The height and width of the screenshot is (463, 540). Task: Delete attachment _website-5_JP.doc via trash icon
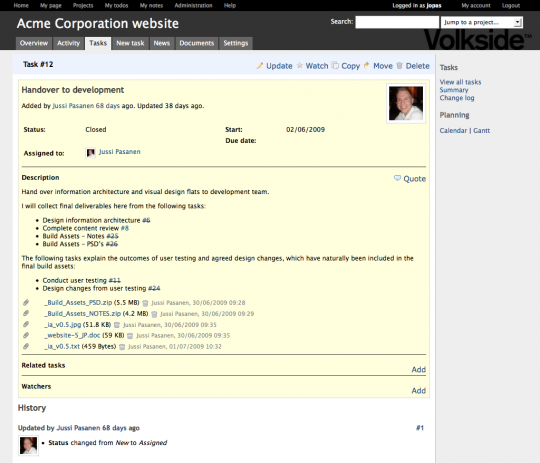coord(130,336)
